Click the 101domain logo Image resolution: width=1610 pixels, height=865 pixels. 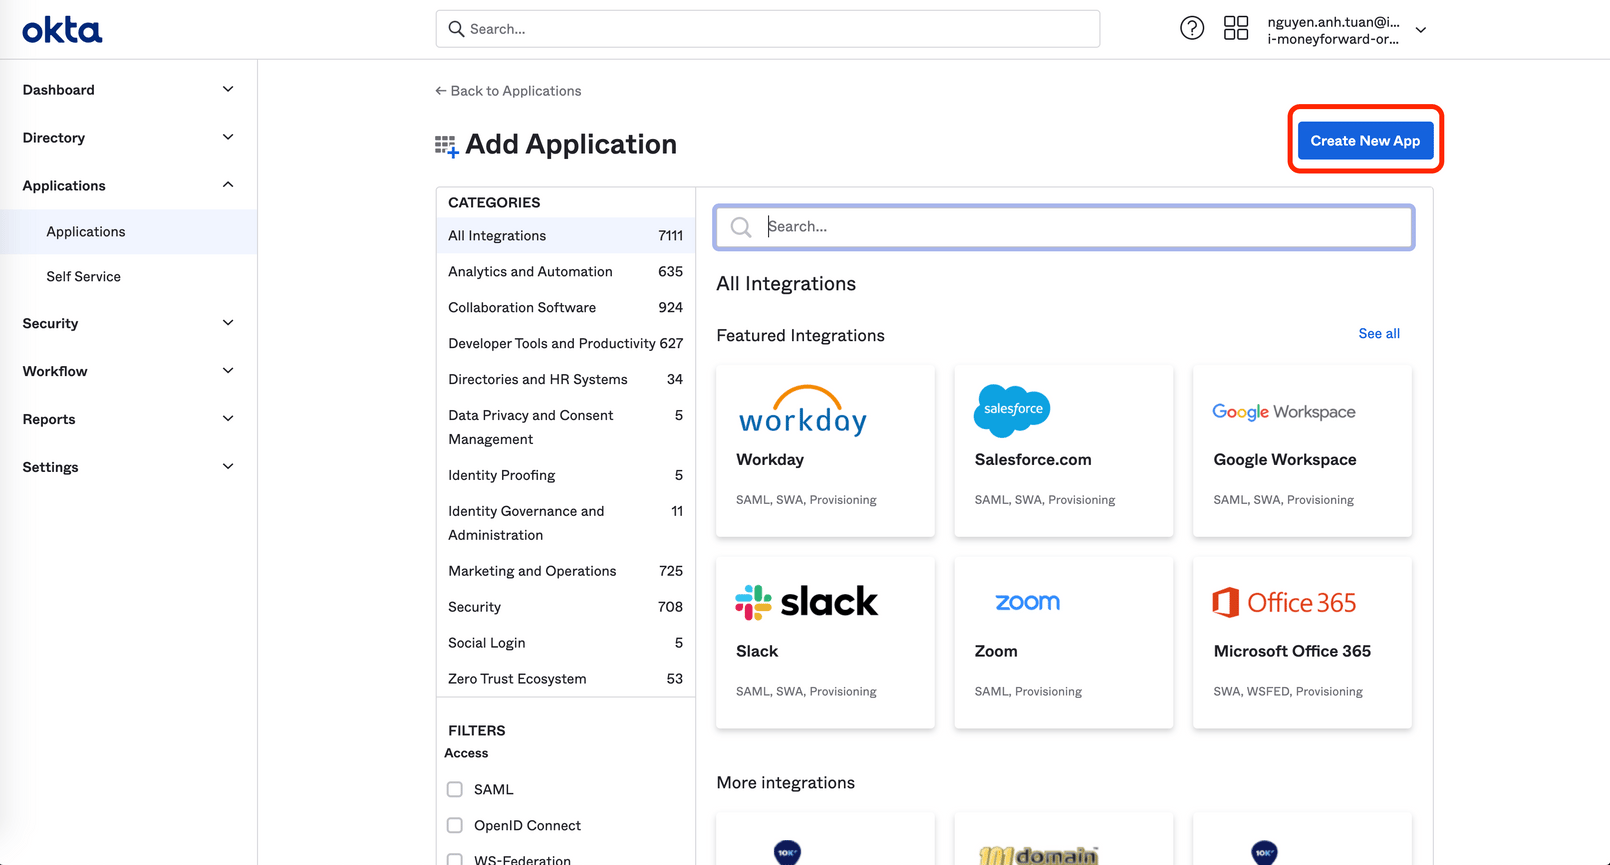pyautogui.click(x=1039, y=855)
